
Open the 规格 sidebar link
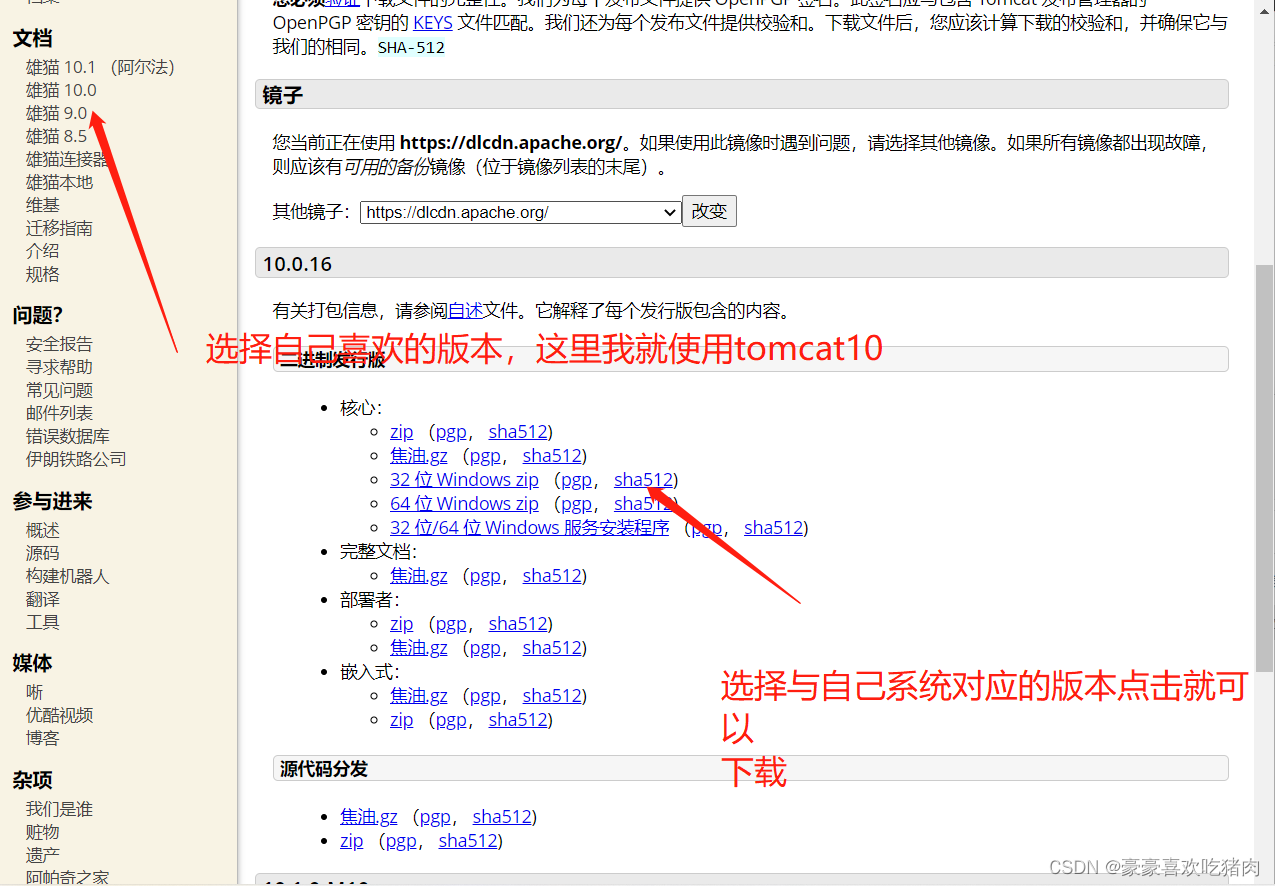pyautogui.click(x=43, y=274)
